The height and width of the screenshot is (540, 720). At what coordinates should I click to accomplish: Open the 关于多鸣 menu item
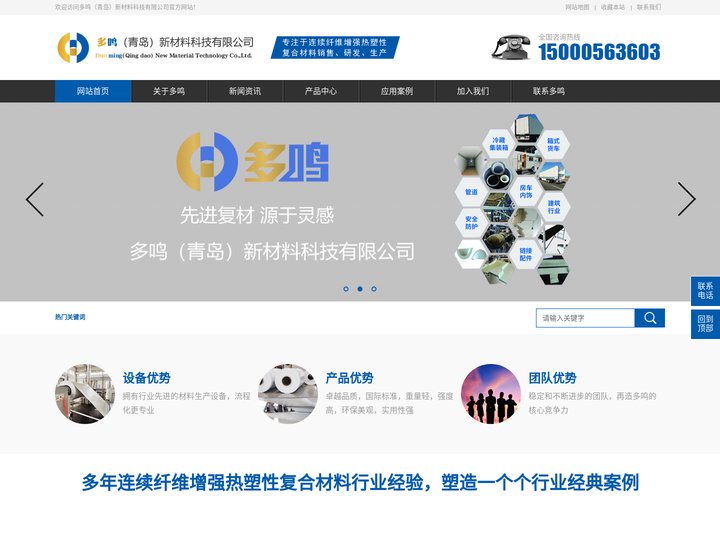click(169, 91)
